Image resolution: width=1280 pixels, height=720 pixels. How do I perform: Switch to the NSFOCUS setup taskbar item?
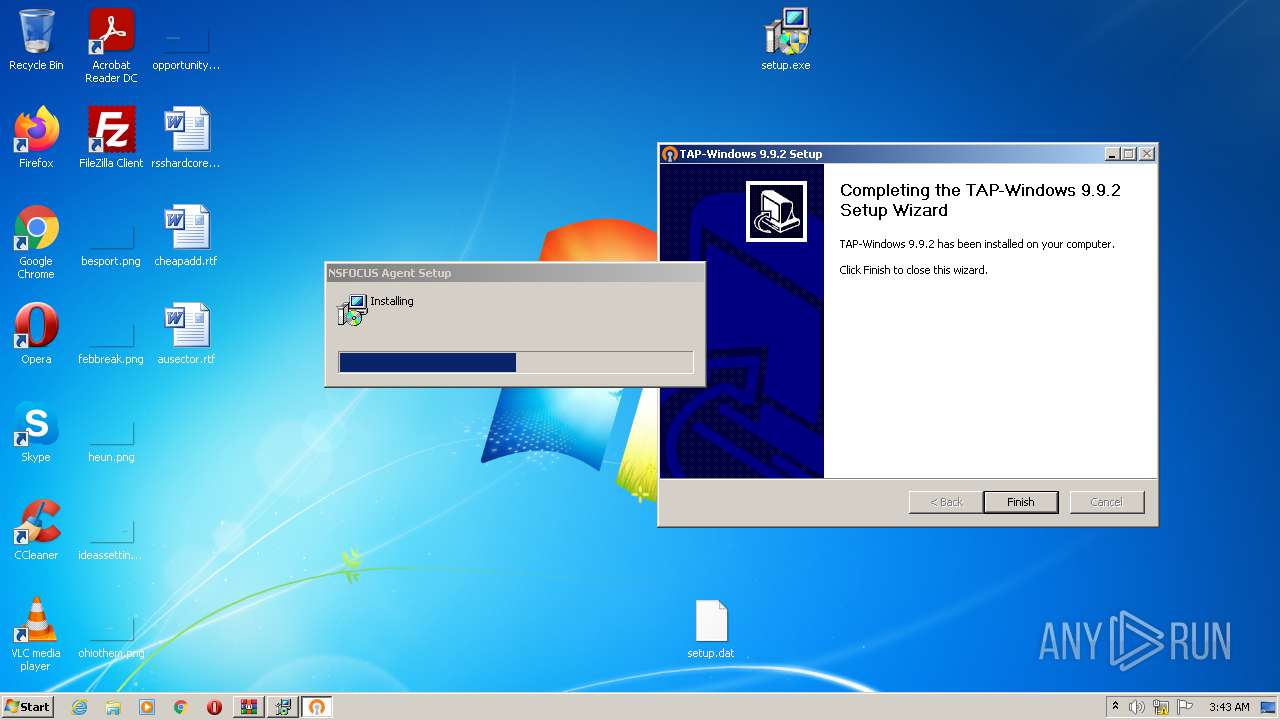(283, 707)
